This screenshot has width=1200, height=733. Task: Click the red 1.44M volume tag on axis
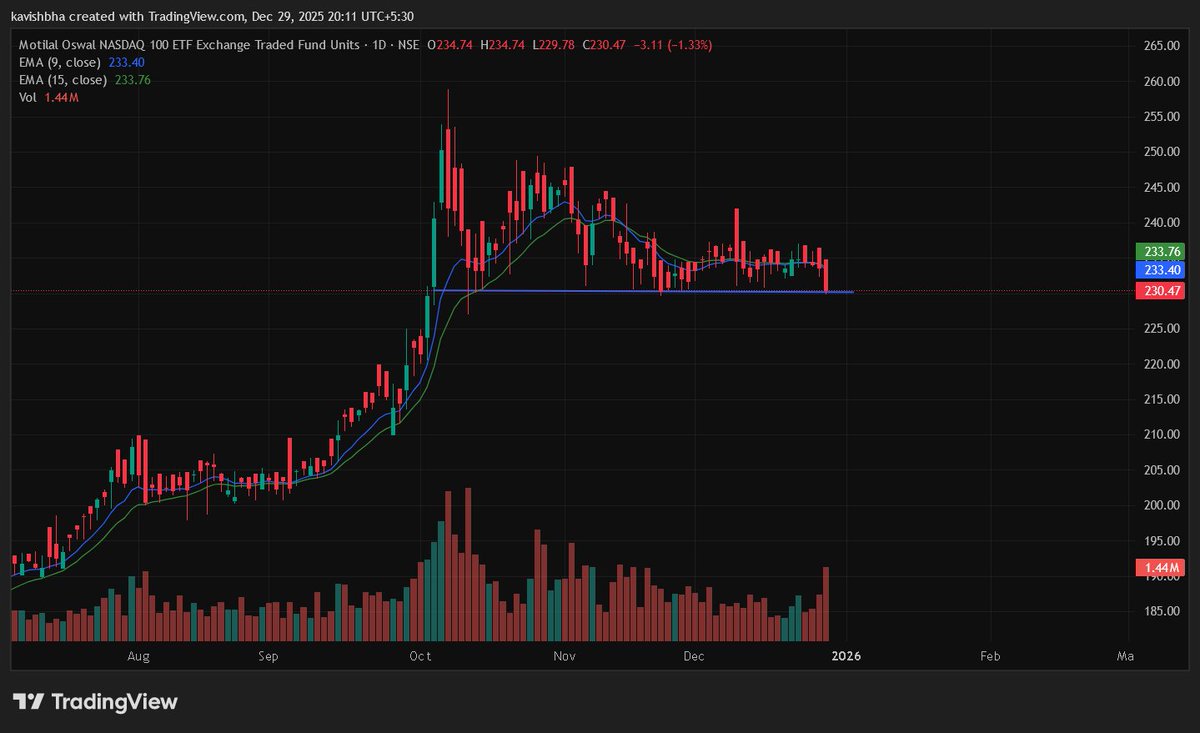[1160, 568]
